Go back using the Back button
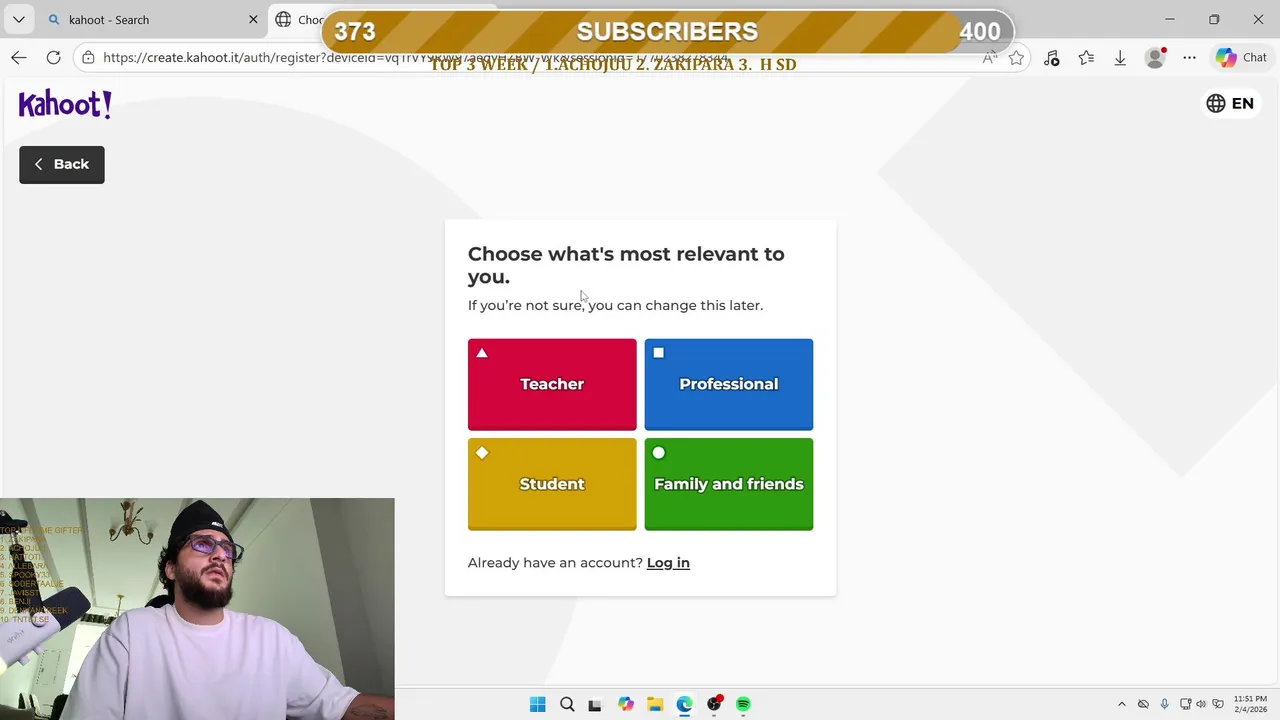1280x720 pixels. tap(61, 164)
